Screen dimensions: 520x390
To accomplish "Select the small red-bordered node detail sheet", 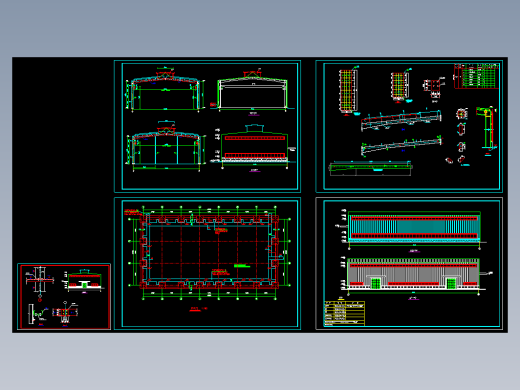I will click(x=64, y=296).
